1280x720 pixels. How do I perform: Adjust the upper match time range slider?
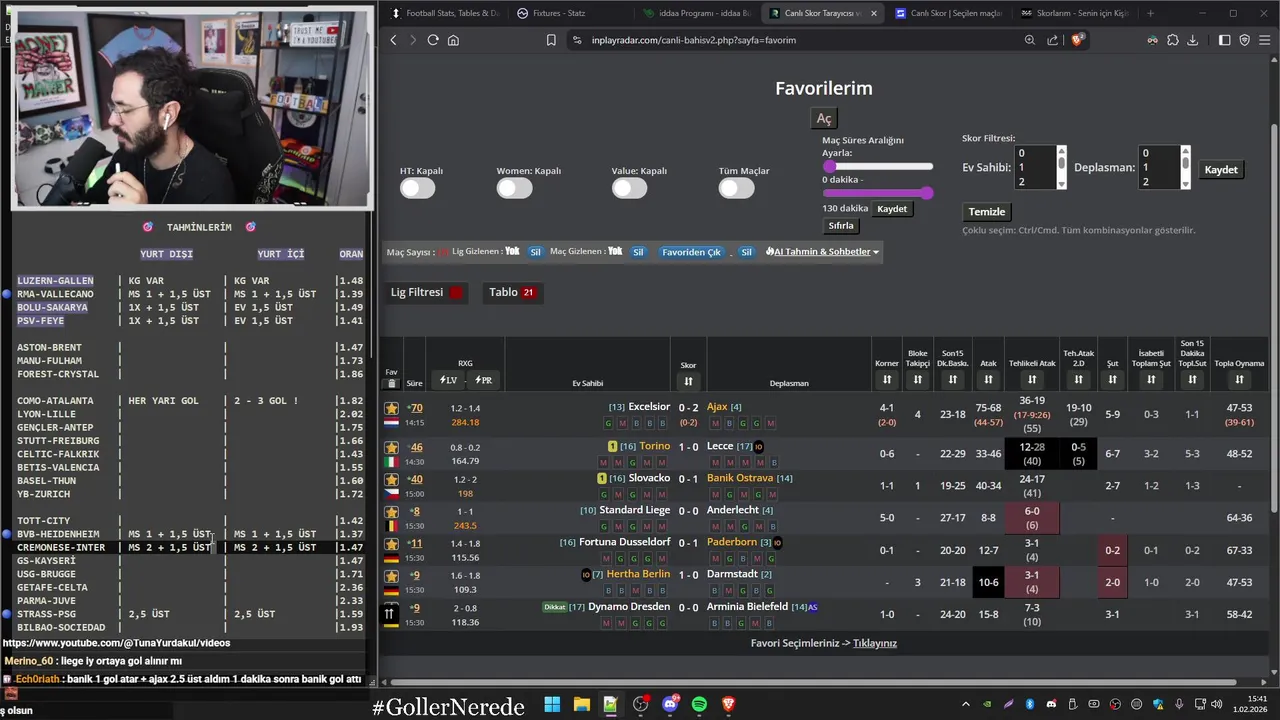click(877, 166)
